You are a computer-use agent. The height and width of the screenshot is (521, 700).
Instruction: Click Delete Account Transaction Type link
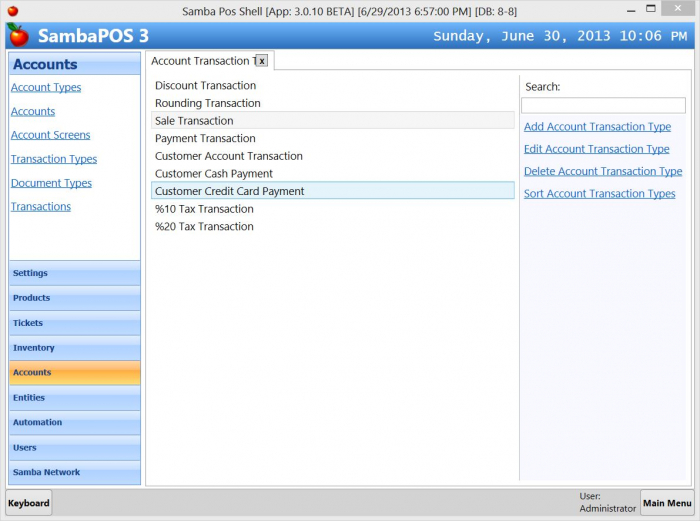pos(603,171)
